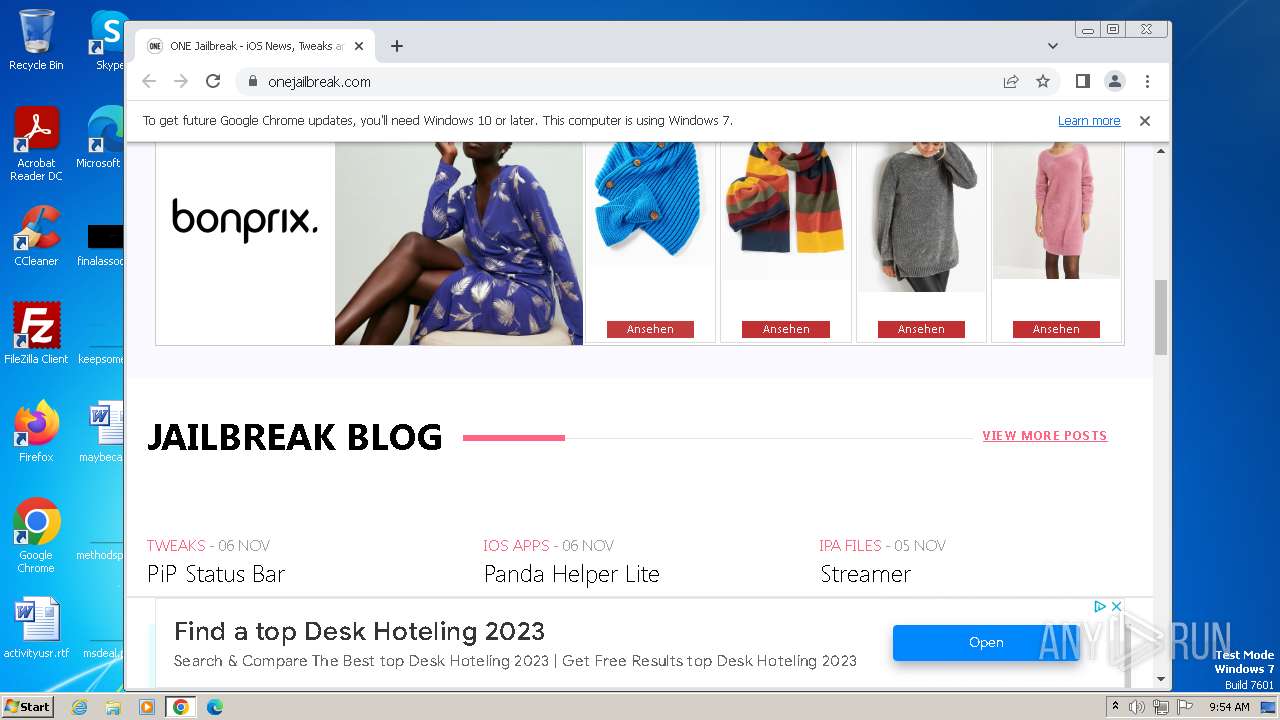Open the Panda Helper Lite post
The image size is (1280, 720).
[572, 574]
